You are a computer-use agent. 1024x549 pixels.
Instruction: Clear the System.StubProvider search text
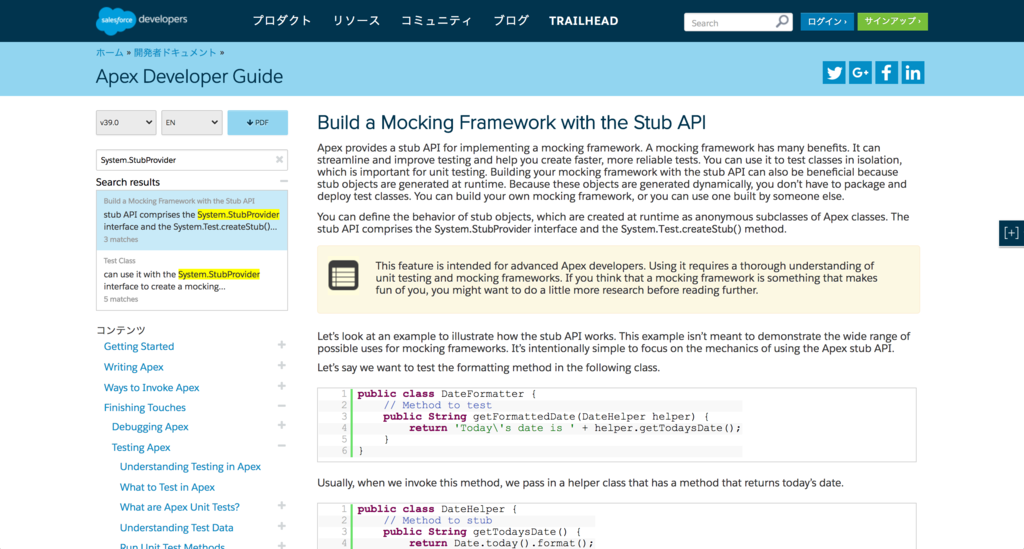[x=280, y=159]
